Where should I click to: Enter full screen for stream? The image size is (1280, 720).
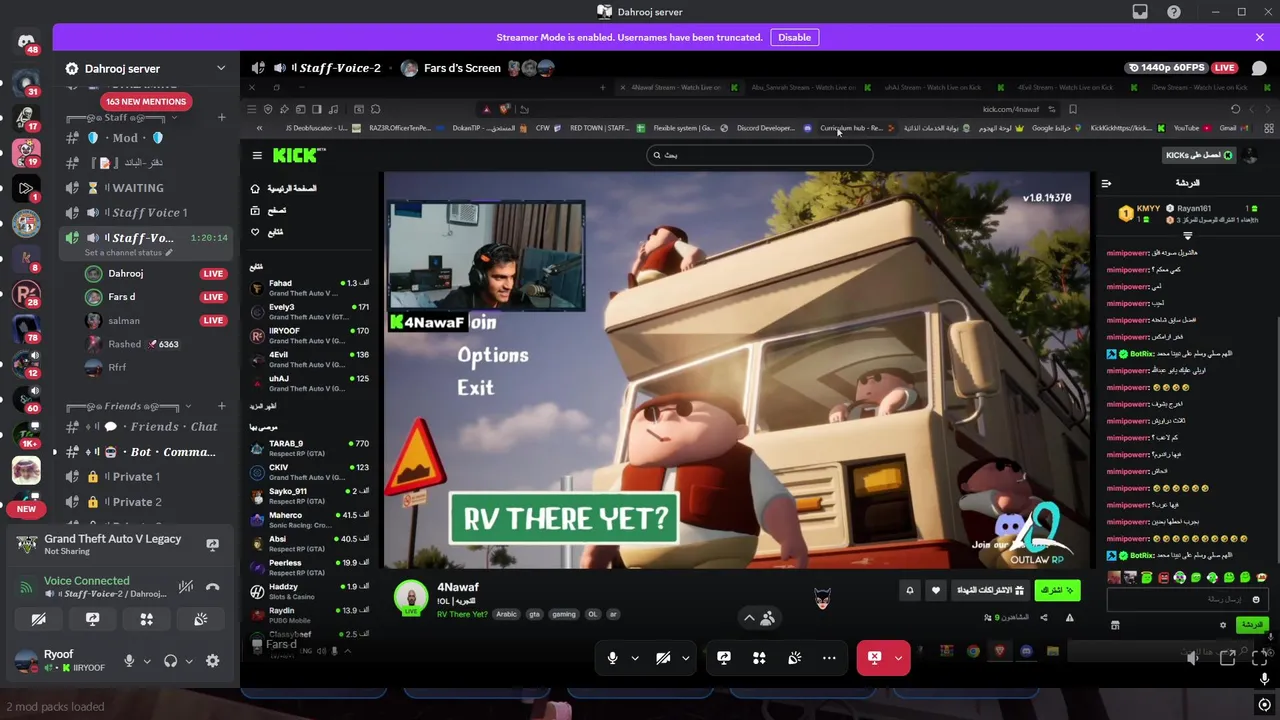click(x=1259, y=658)
